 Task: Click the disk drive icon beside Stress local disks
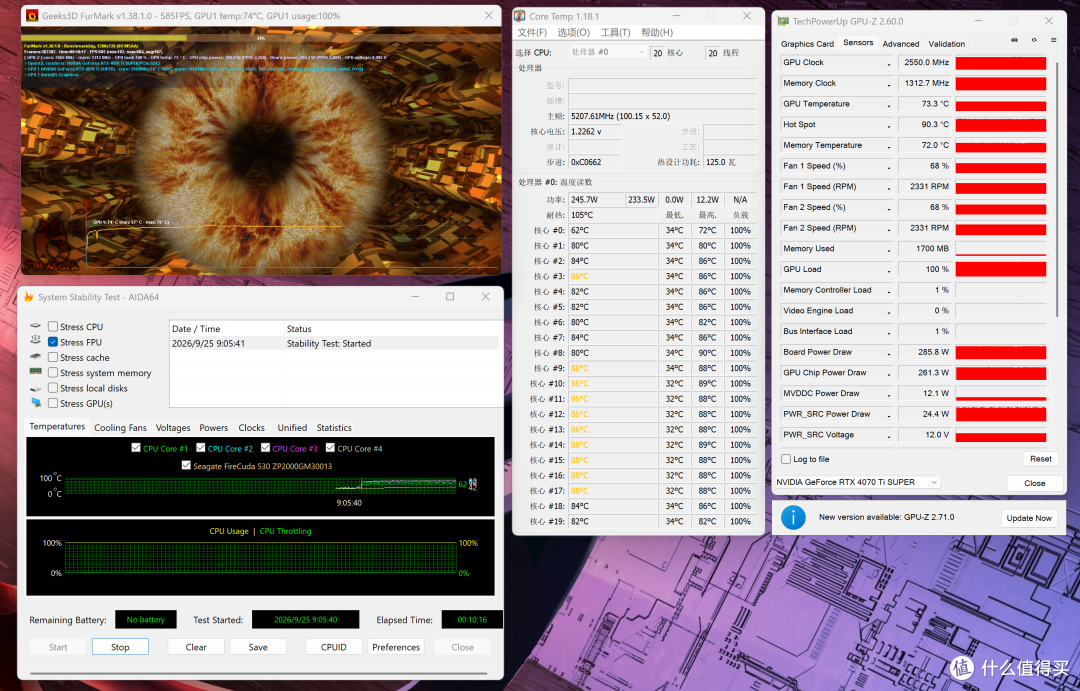36,388
